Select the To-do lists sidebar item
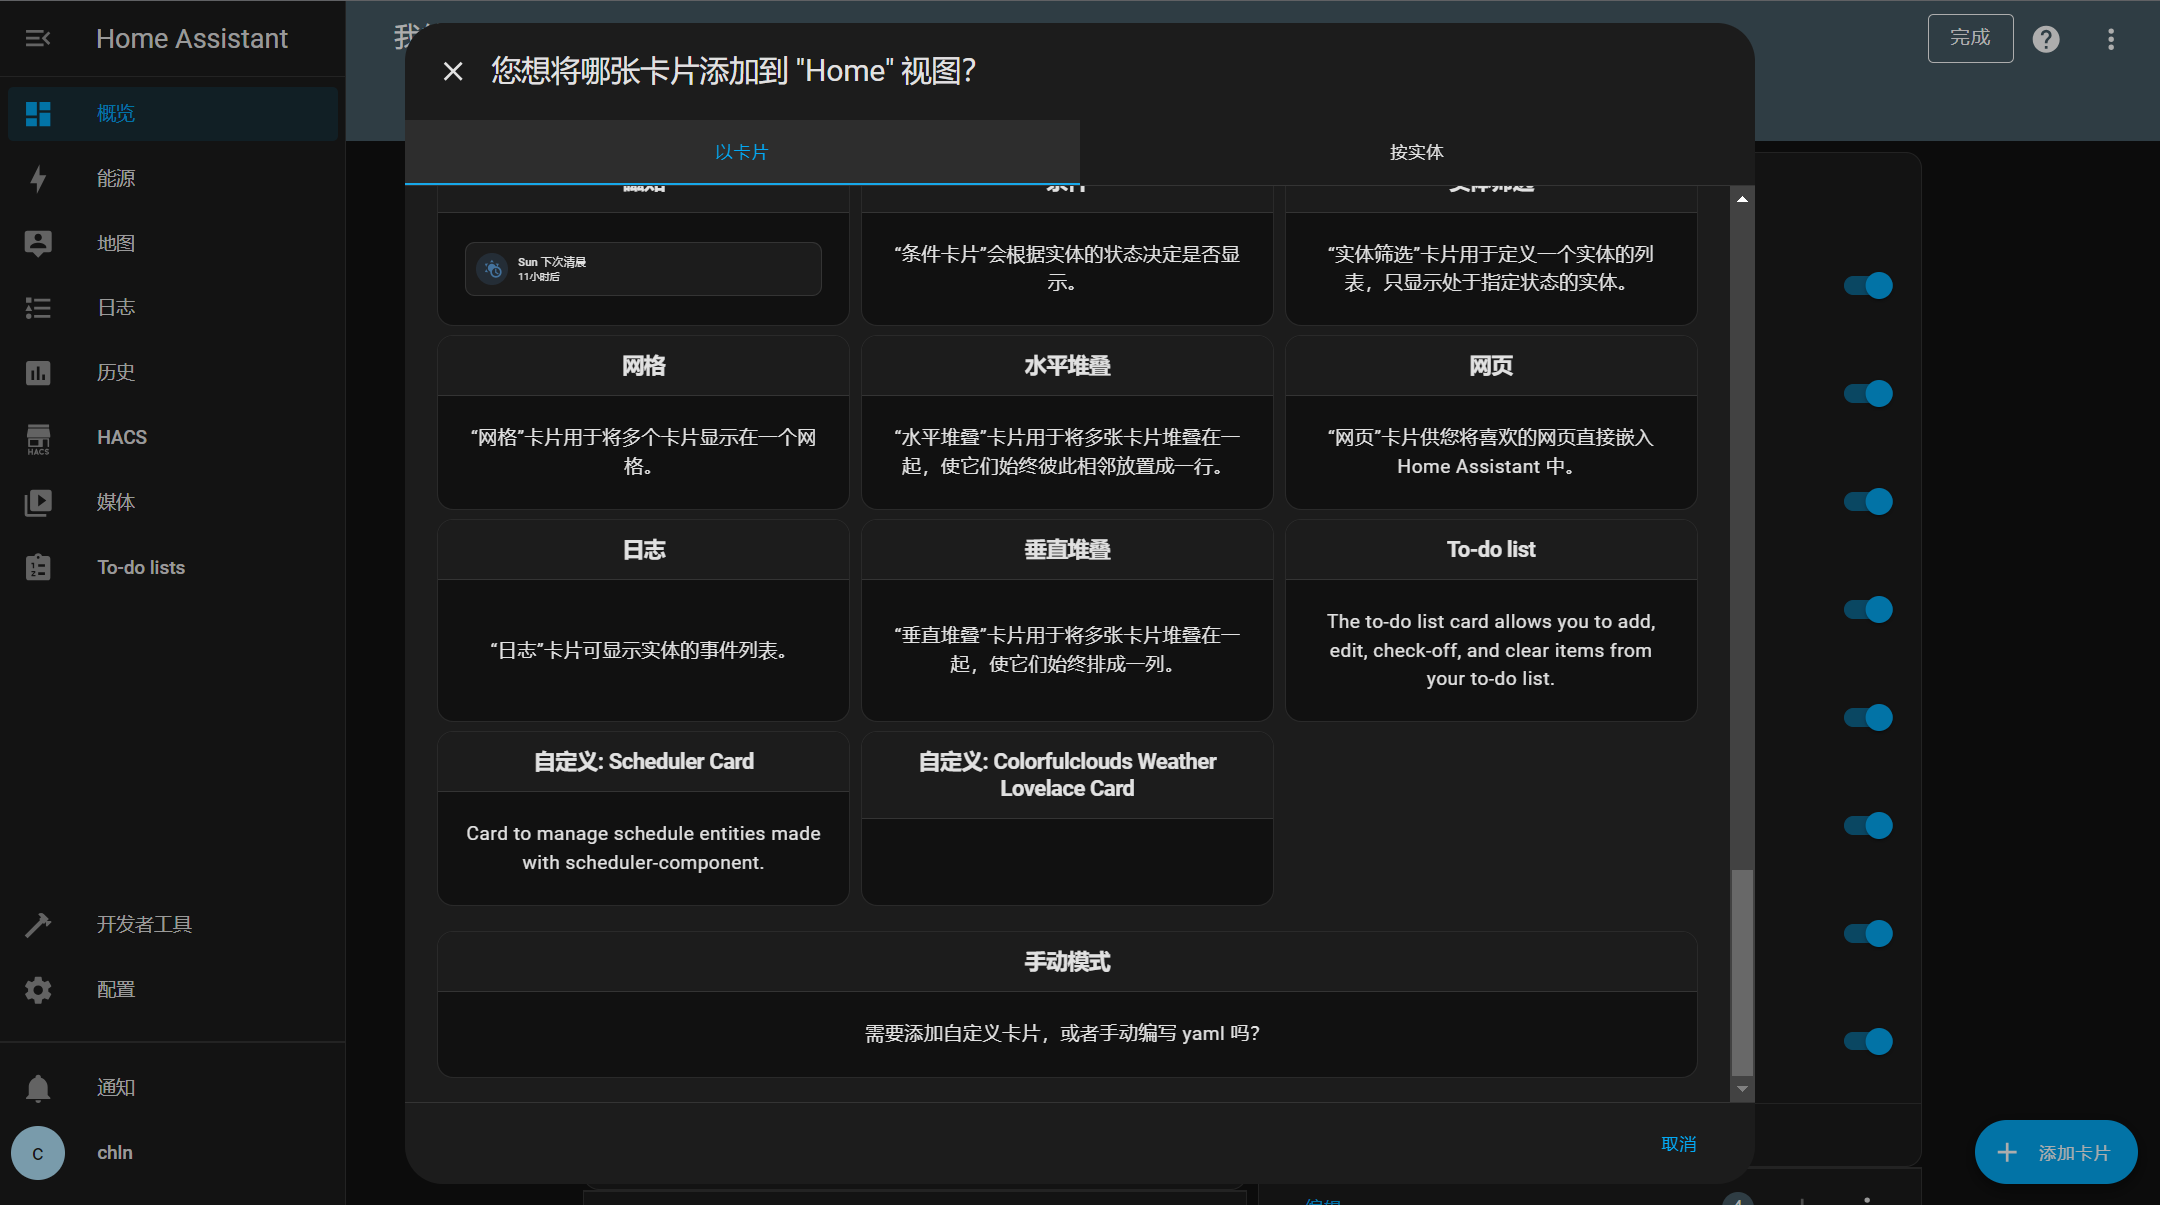This screenshot has width=2160, height=1205. [173, 567]
